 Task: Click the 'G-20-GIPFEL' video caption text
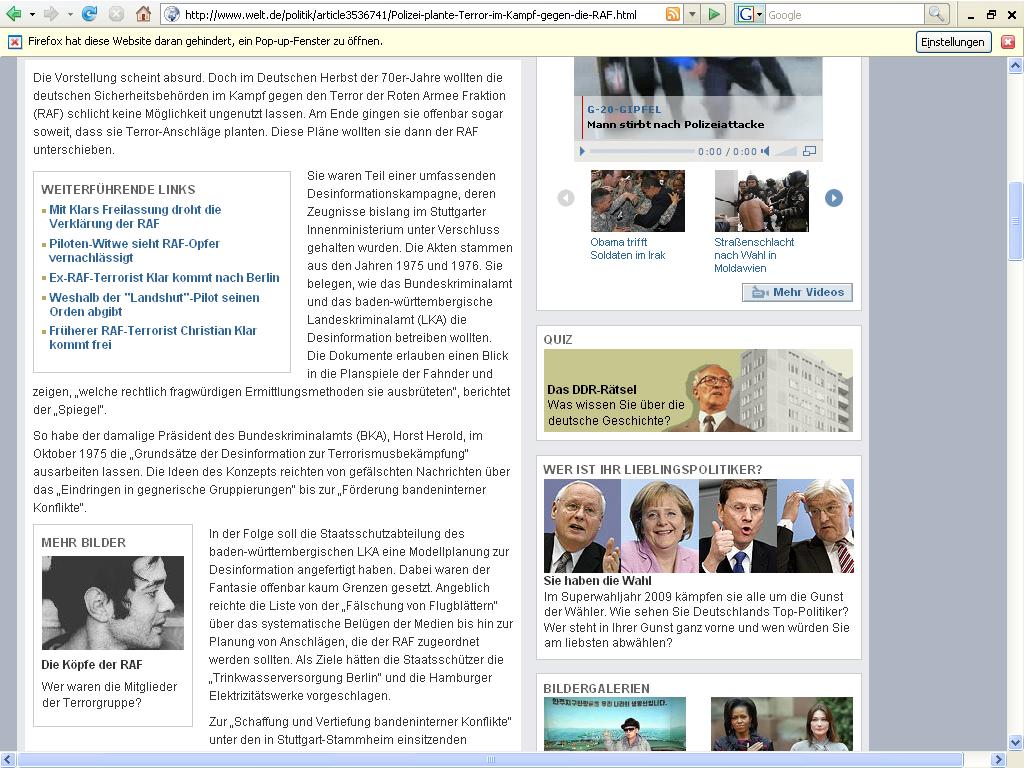[x=624, y=110]
